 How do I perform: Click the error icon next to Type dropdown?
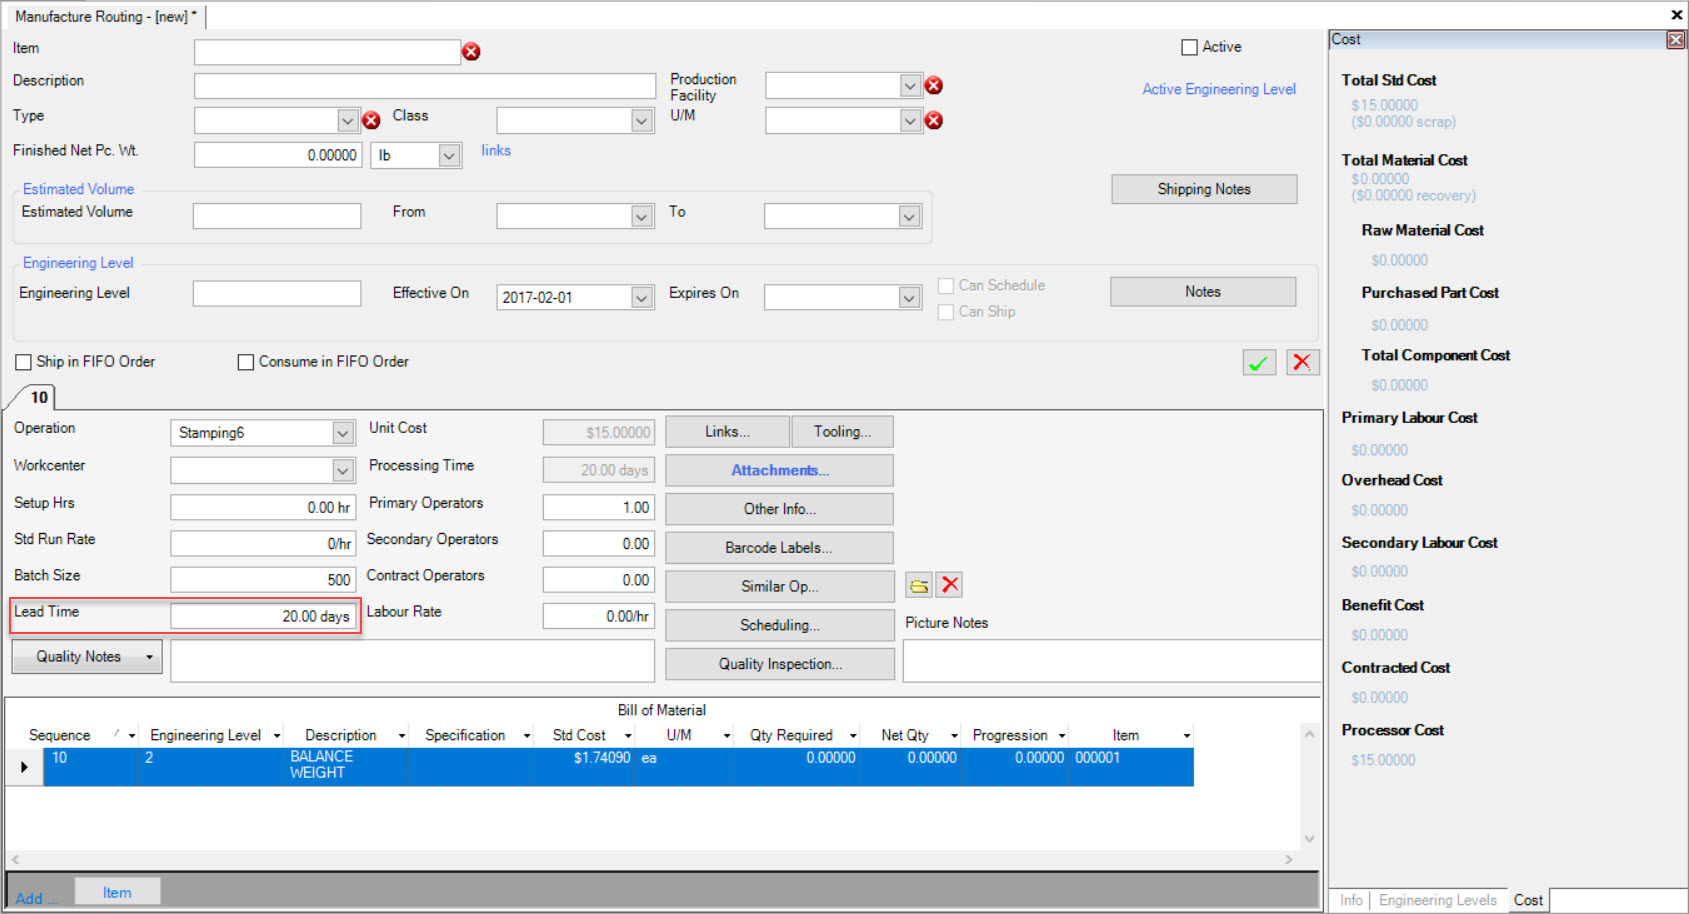click(371, 121)
